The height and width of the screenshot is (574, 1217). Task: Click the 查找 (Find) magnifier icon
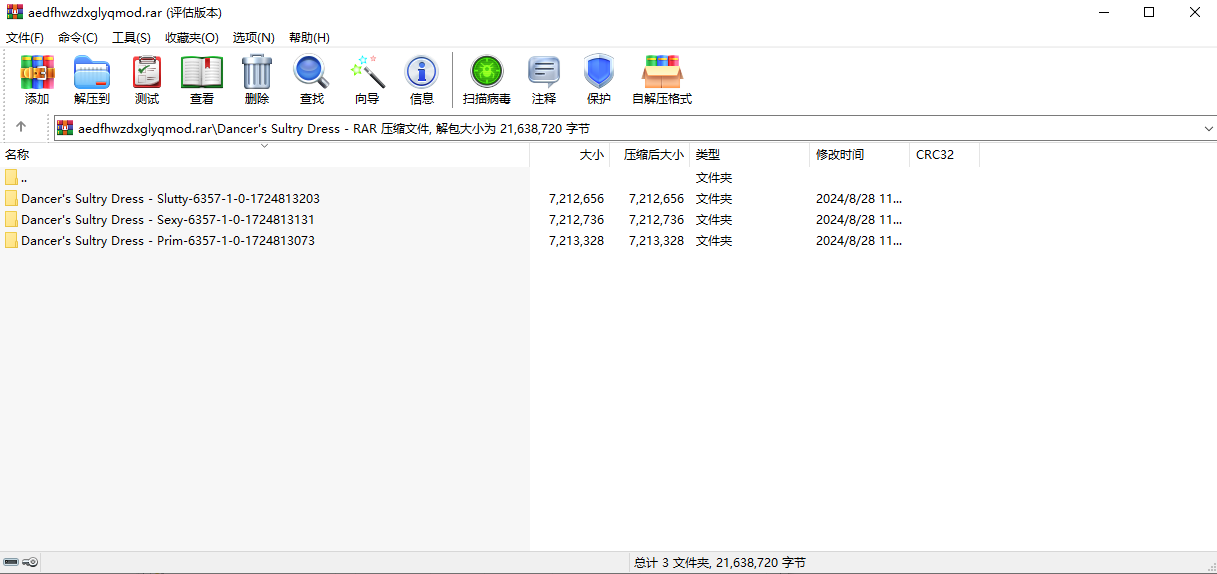coord(311,72)
